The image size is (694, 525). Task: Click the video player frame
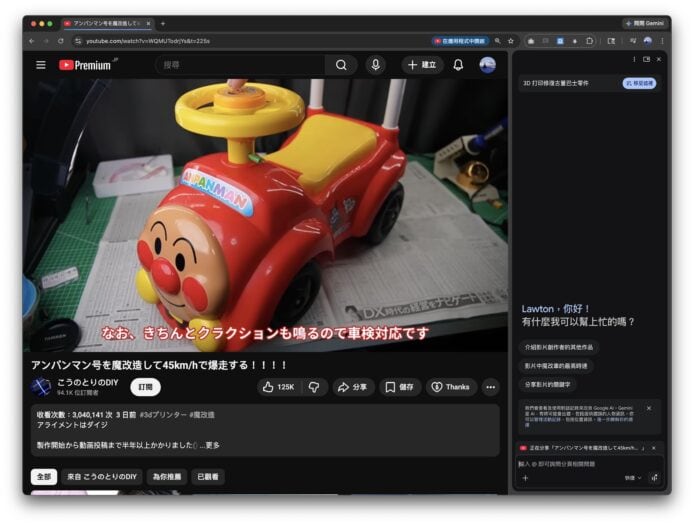(x=265, y=215)
